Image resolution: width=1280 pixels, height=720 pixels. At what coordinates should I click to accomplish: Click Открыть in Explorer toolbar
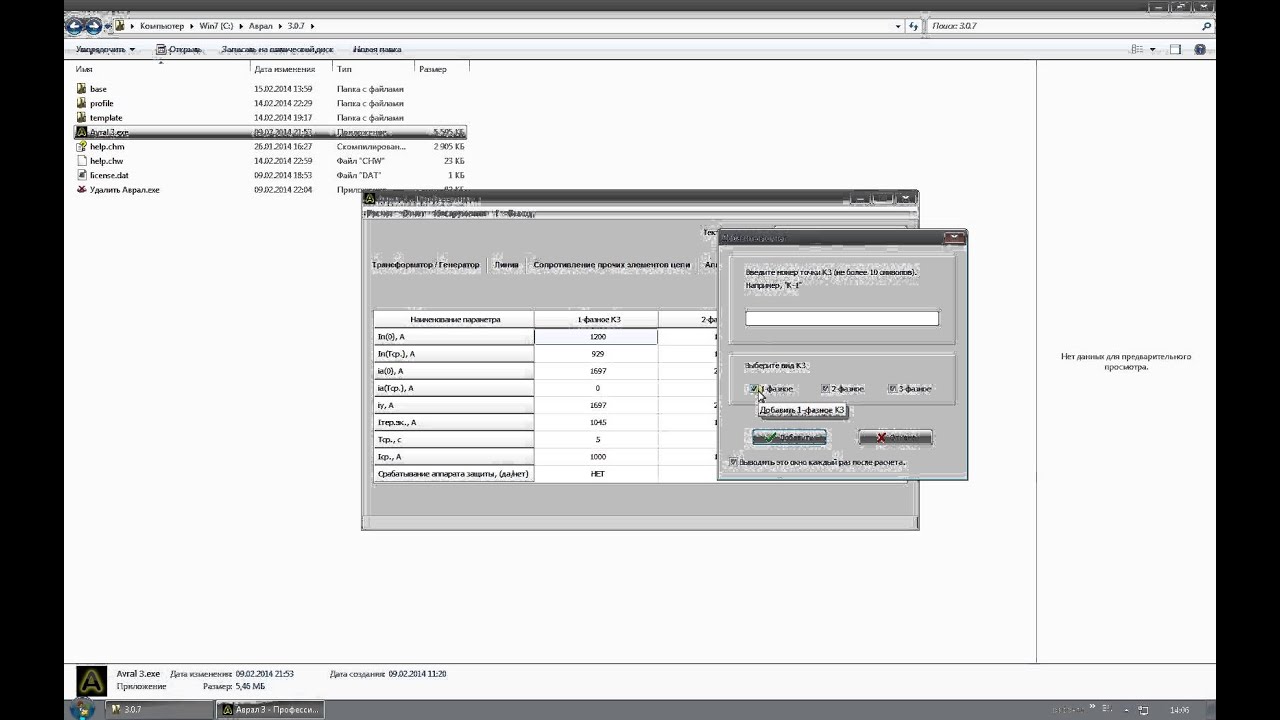point(179,49)
